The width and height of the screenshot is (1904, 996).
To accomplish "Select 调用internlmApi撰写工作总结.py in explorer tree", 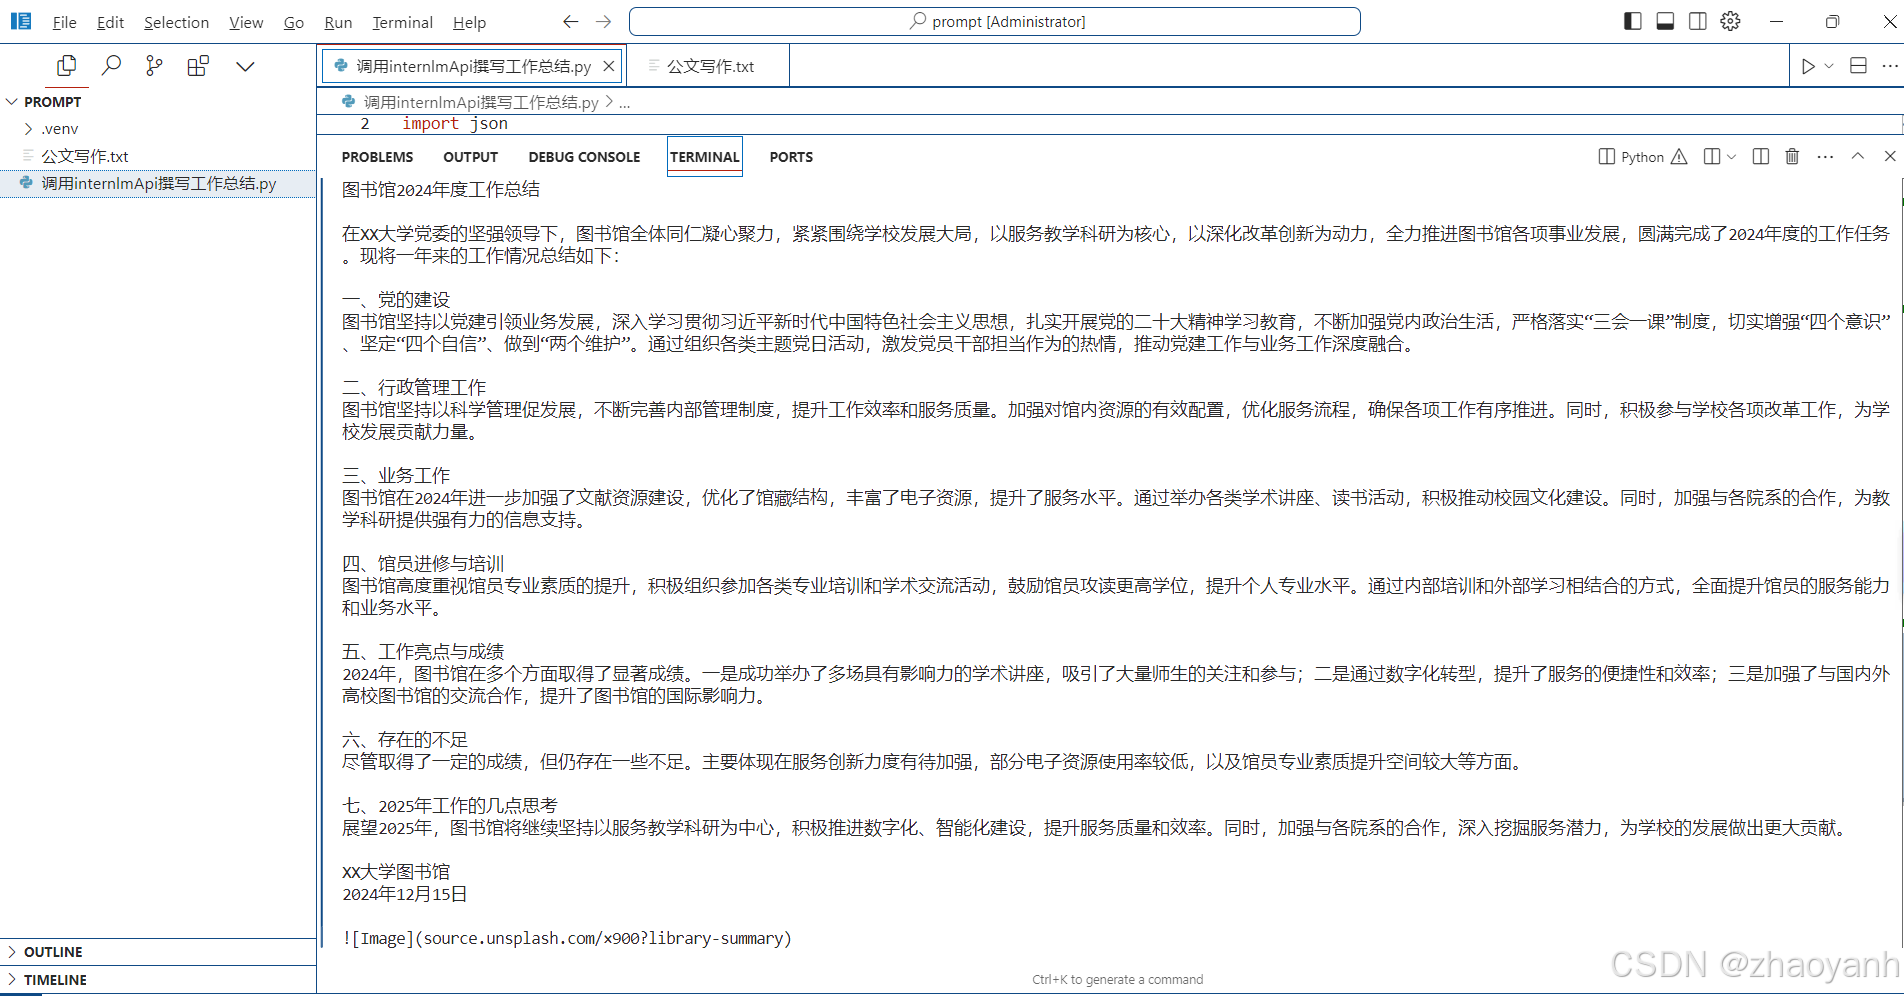I will coord(158,184).
